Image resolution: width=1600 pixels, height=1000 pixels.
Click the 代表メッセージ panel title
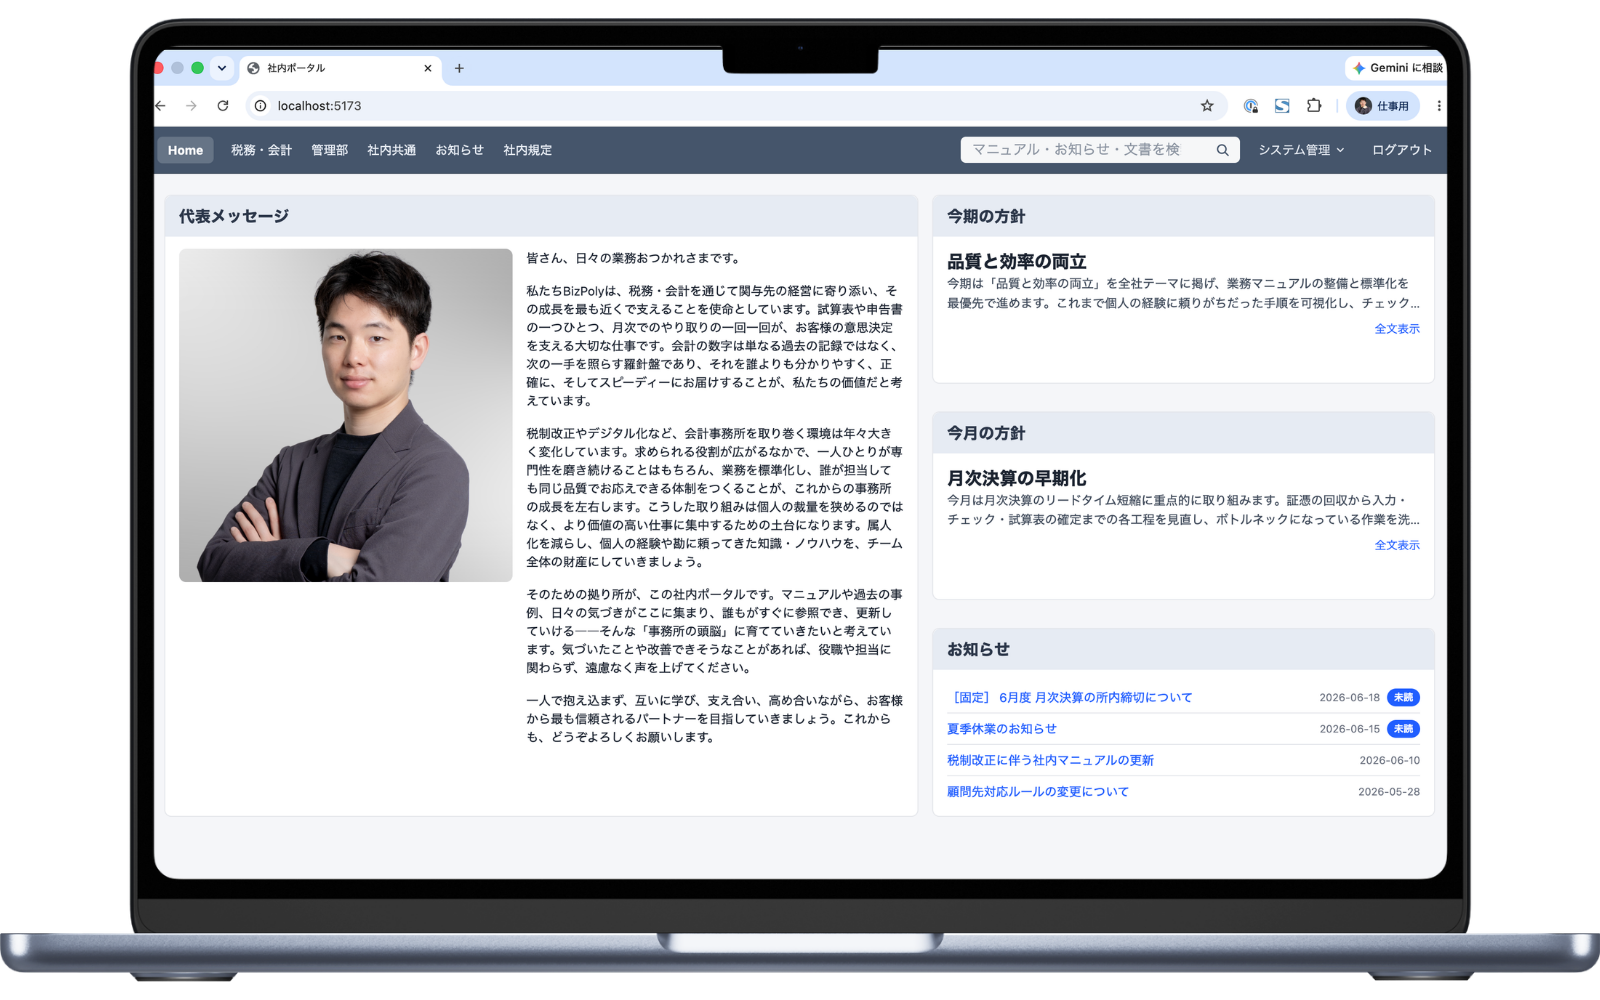click(x=234, y=216)
